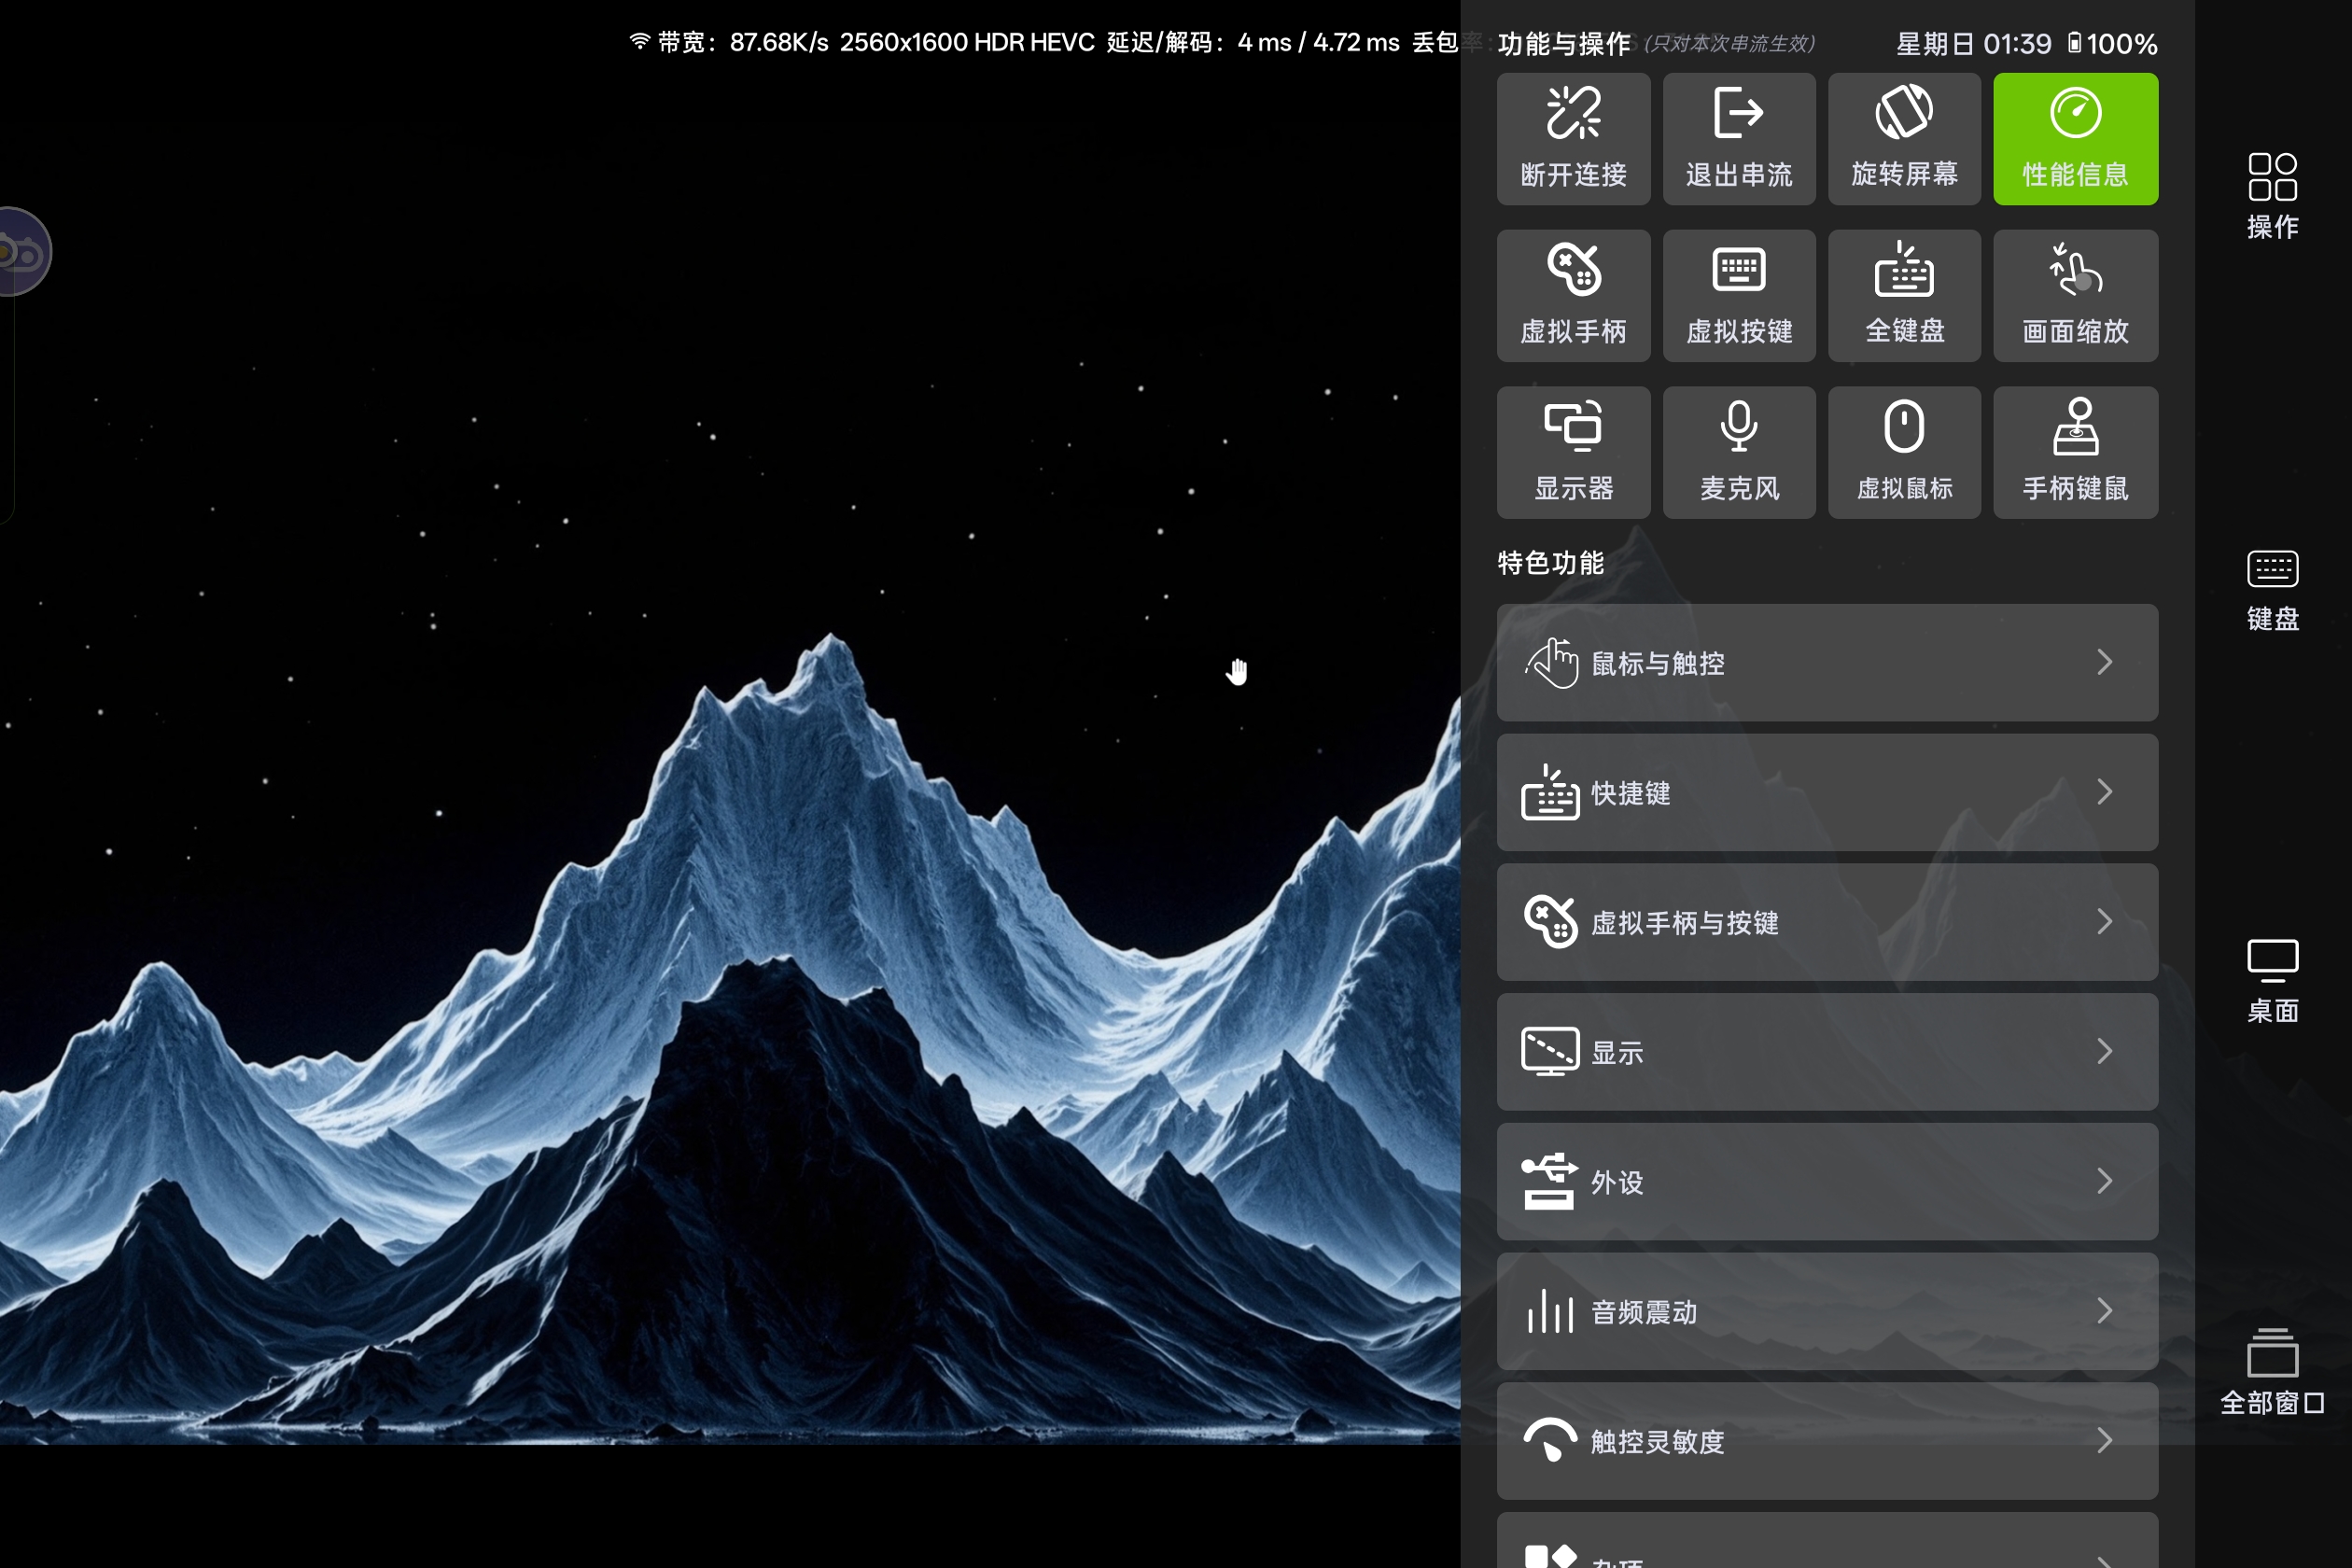Click the gamepad icon in 虚拟手柄与按键 row
This screenshot has width=2352, height=1568.
pos(1550,920)
